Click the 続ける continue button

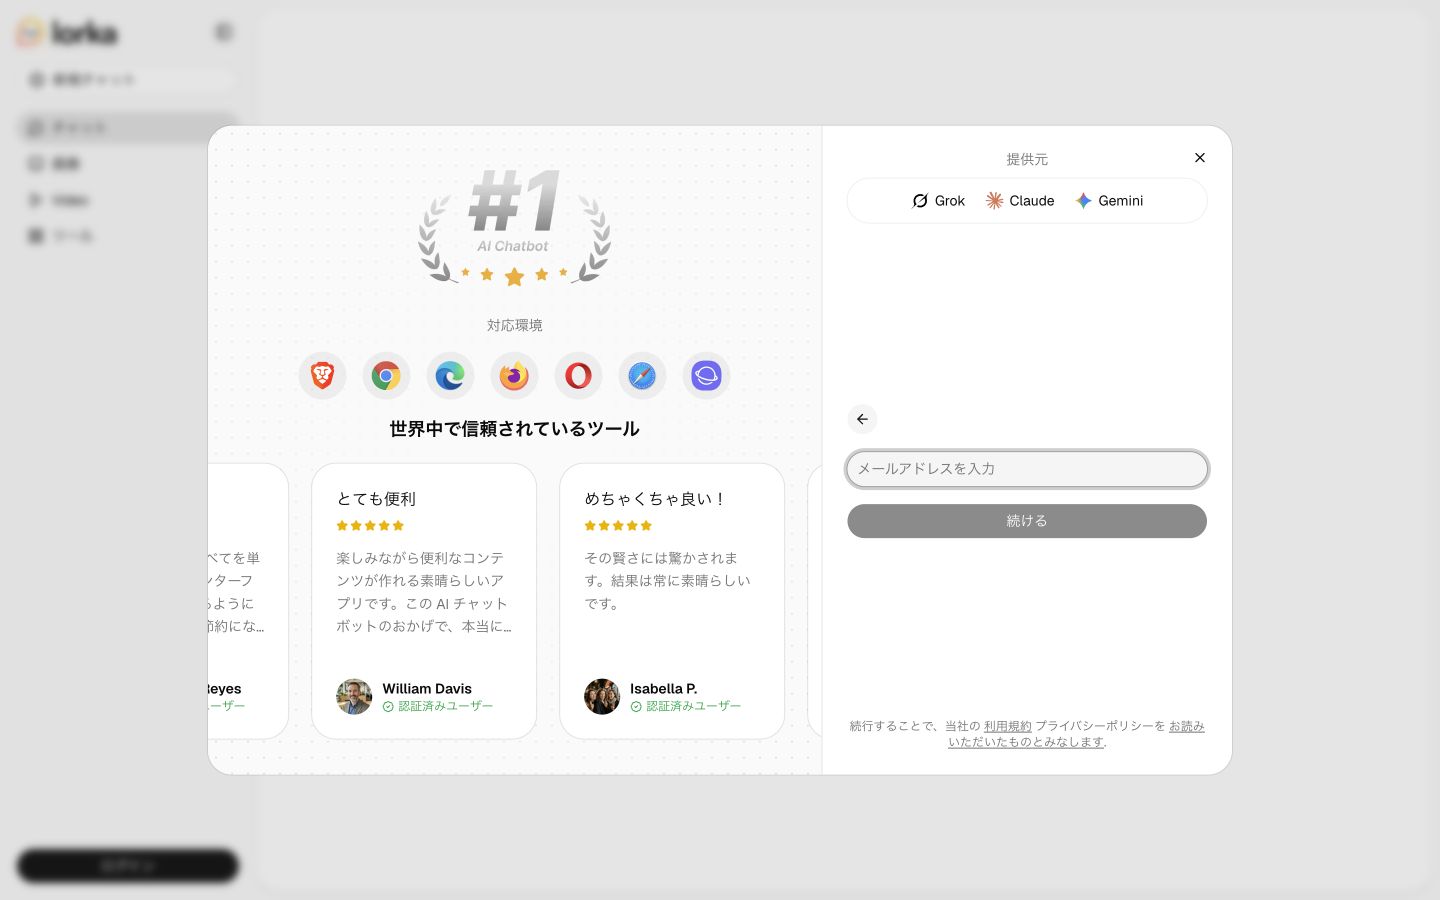pyautogui.click(x=1027, y=521)
